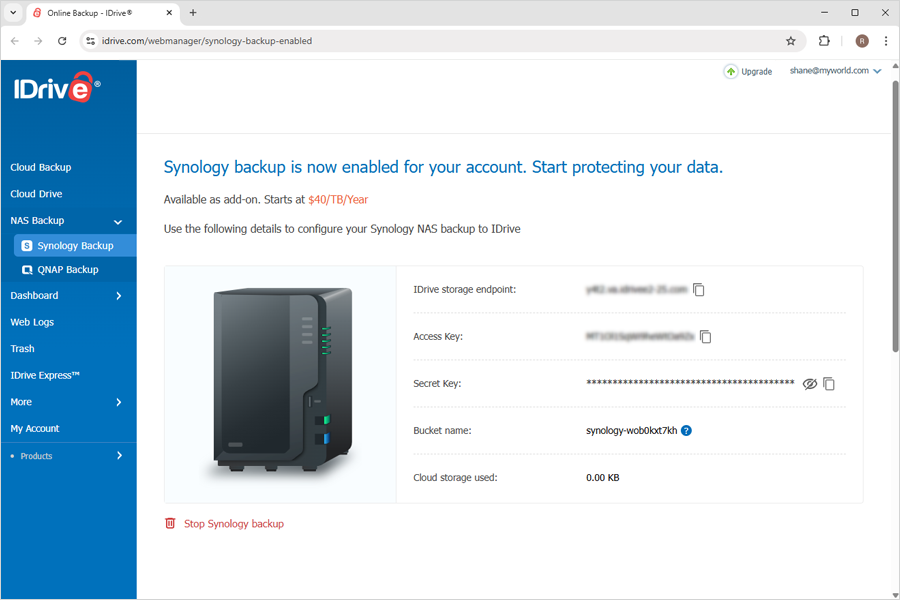900x600 pixels.
Task: Click the Synology Backup sidebar icon
Action: pos(27,246)
